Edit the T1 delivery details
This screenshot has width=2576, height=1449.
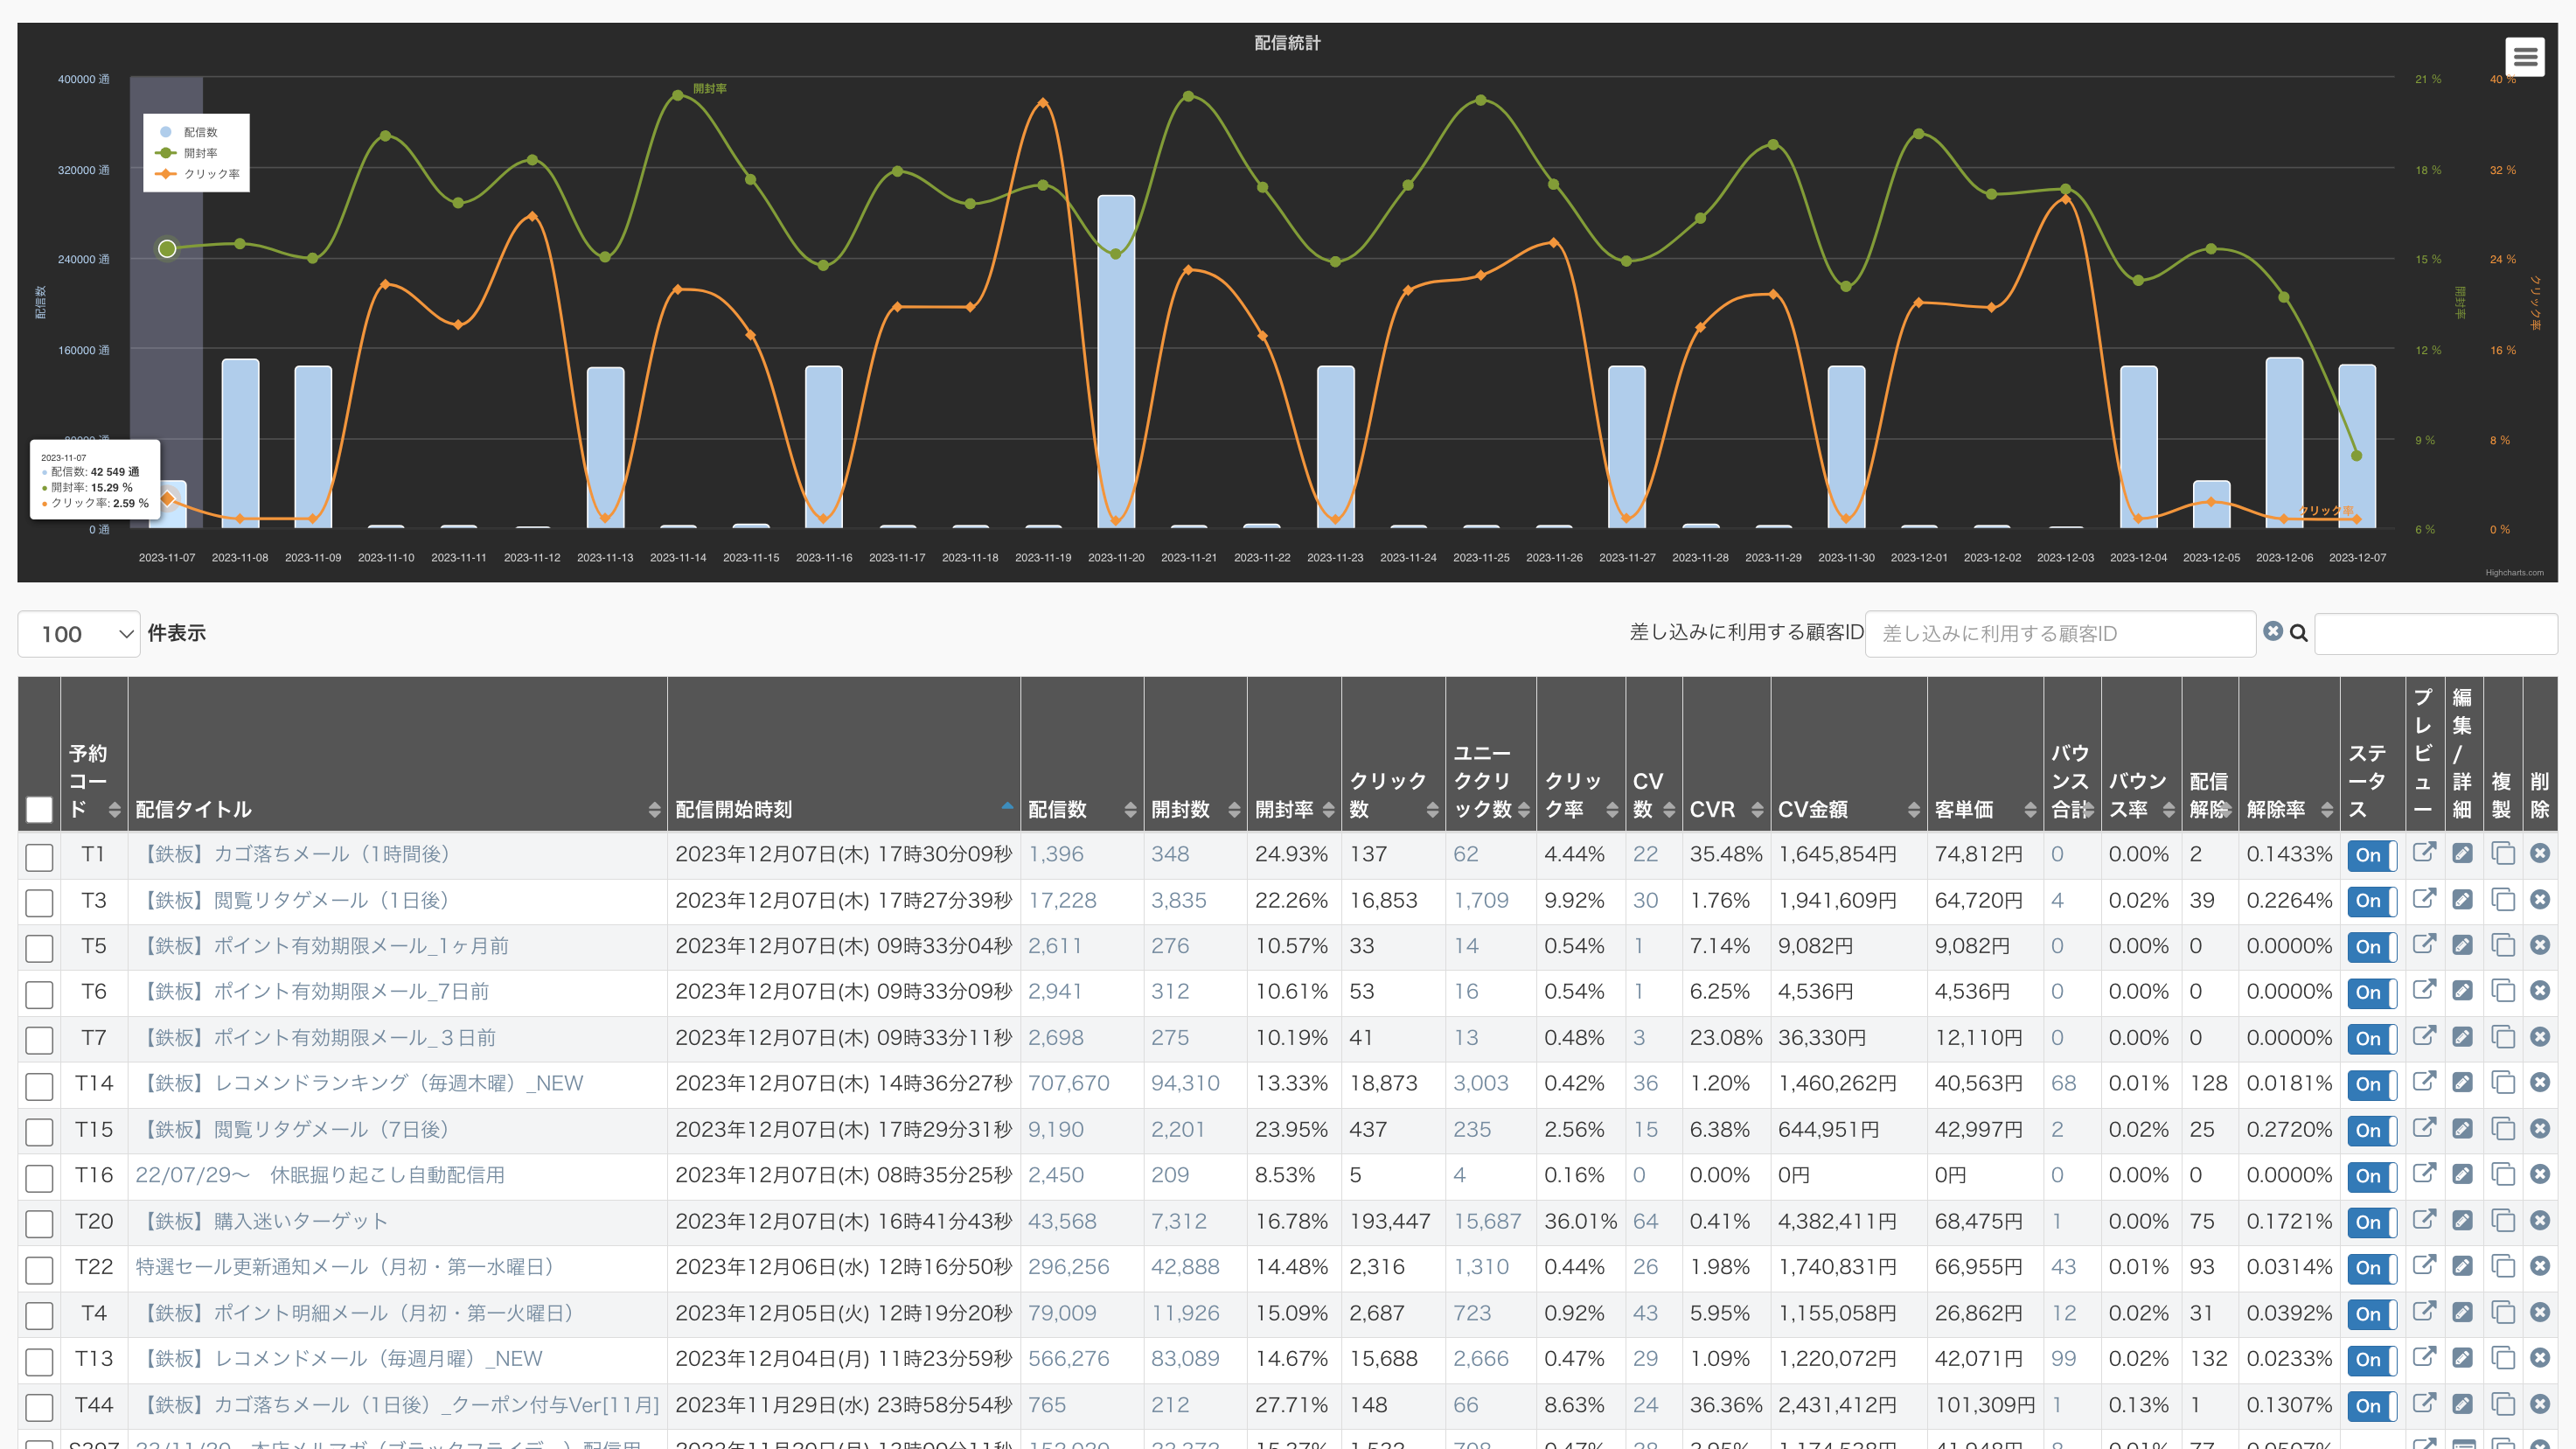[2463, 853]
